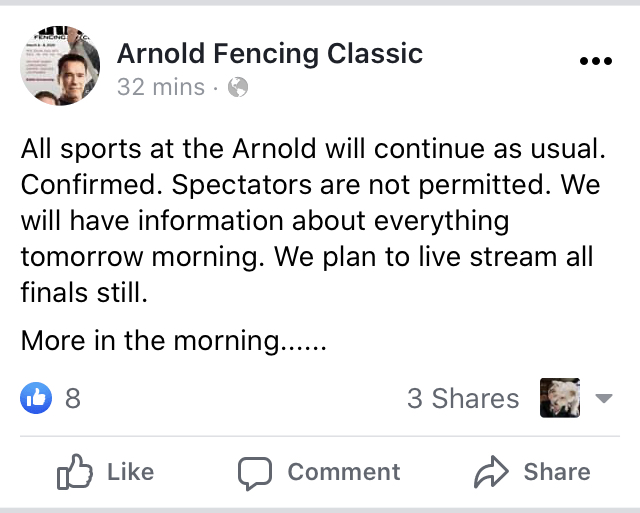Click the globe public audience icon
The height and width of the screenshot is (513, 640).
click(238, 87)
